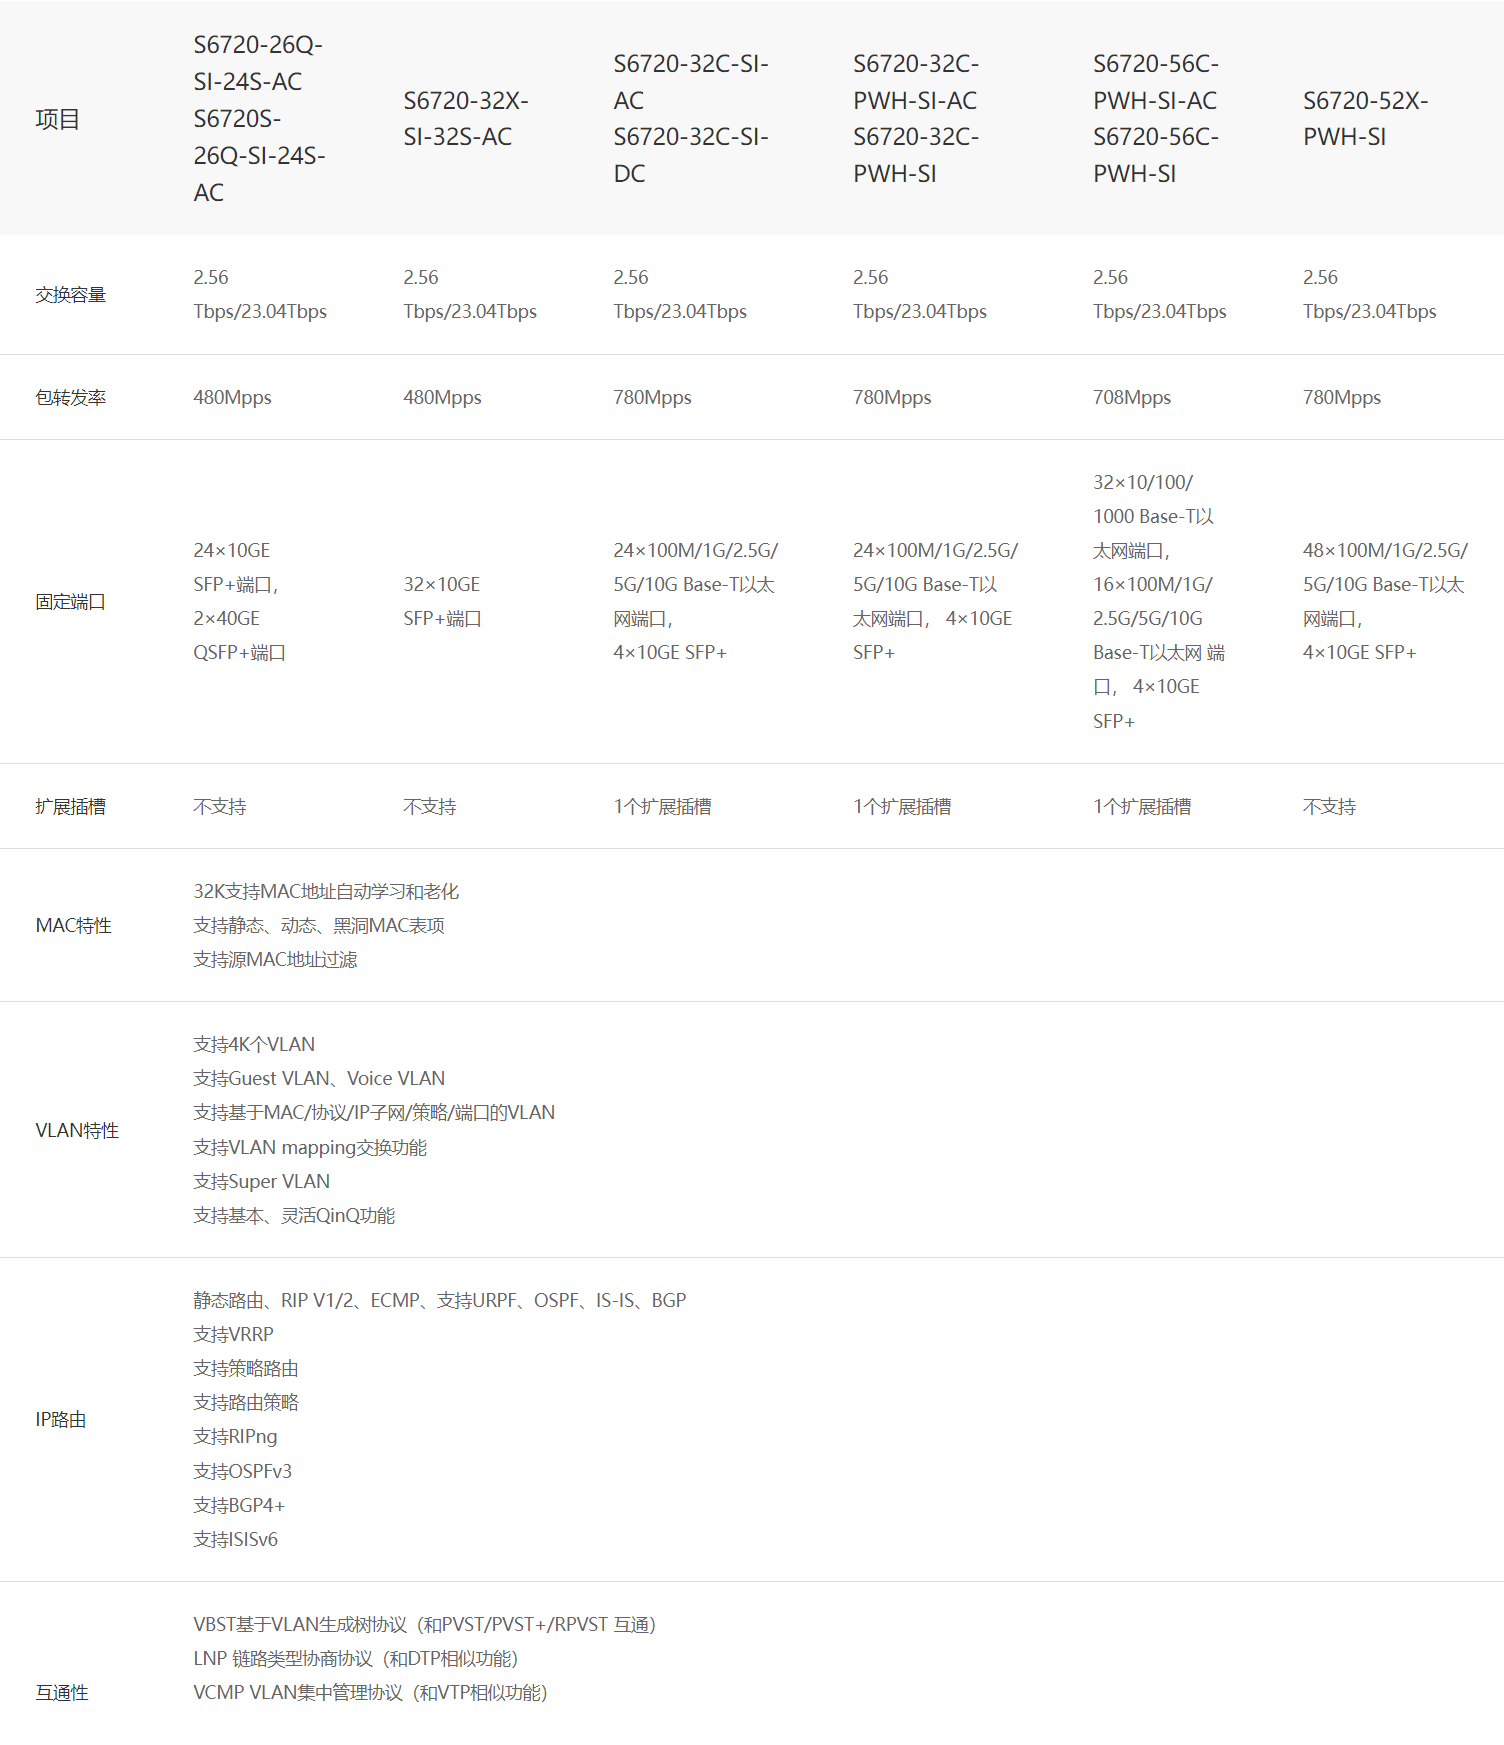
Task: Click the 支持Super VLAN text
Action: (261, 1182)
